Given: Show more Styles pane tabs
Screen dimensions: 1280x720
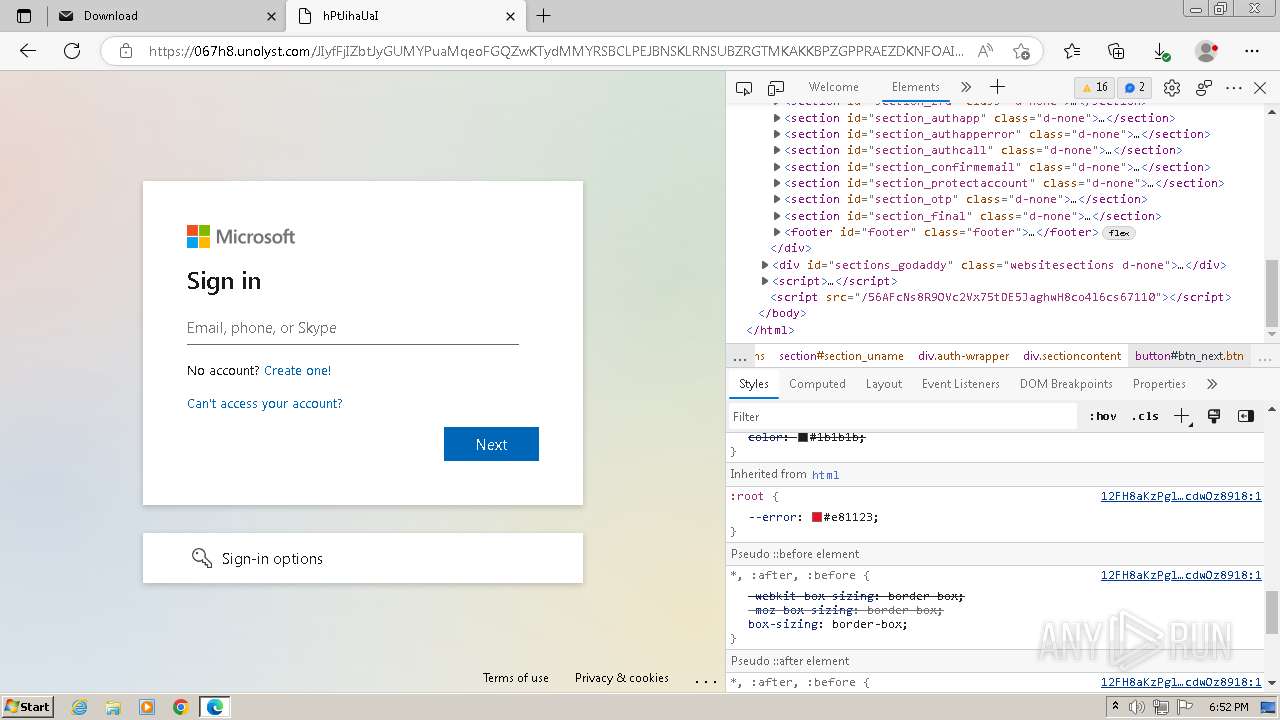Looking at the screenshot, I should pyautogui.click(x=1212, y=384).
